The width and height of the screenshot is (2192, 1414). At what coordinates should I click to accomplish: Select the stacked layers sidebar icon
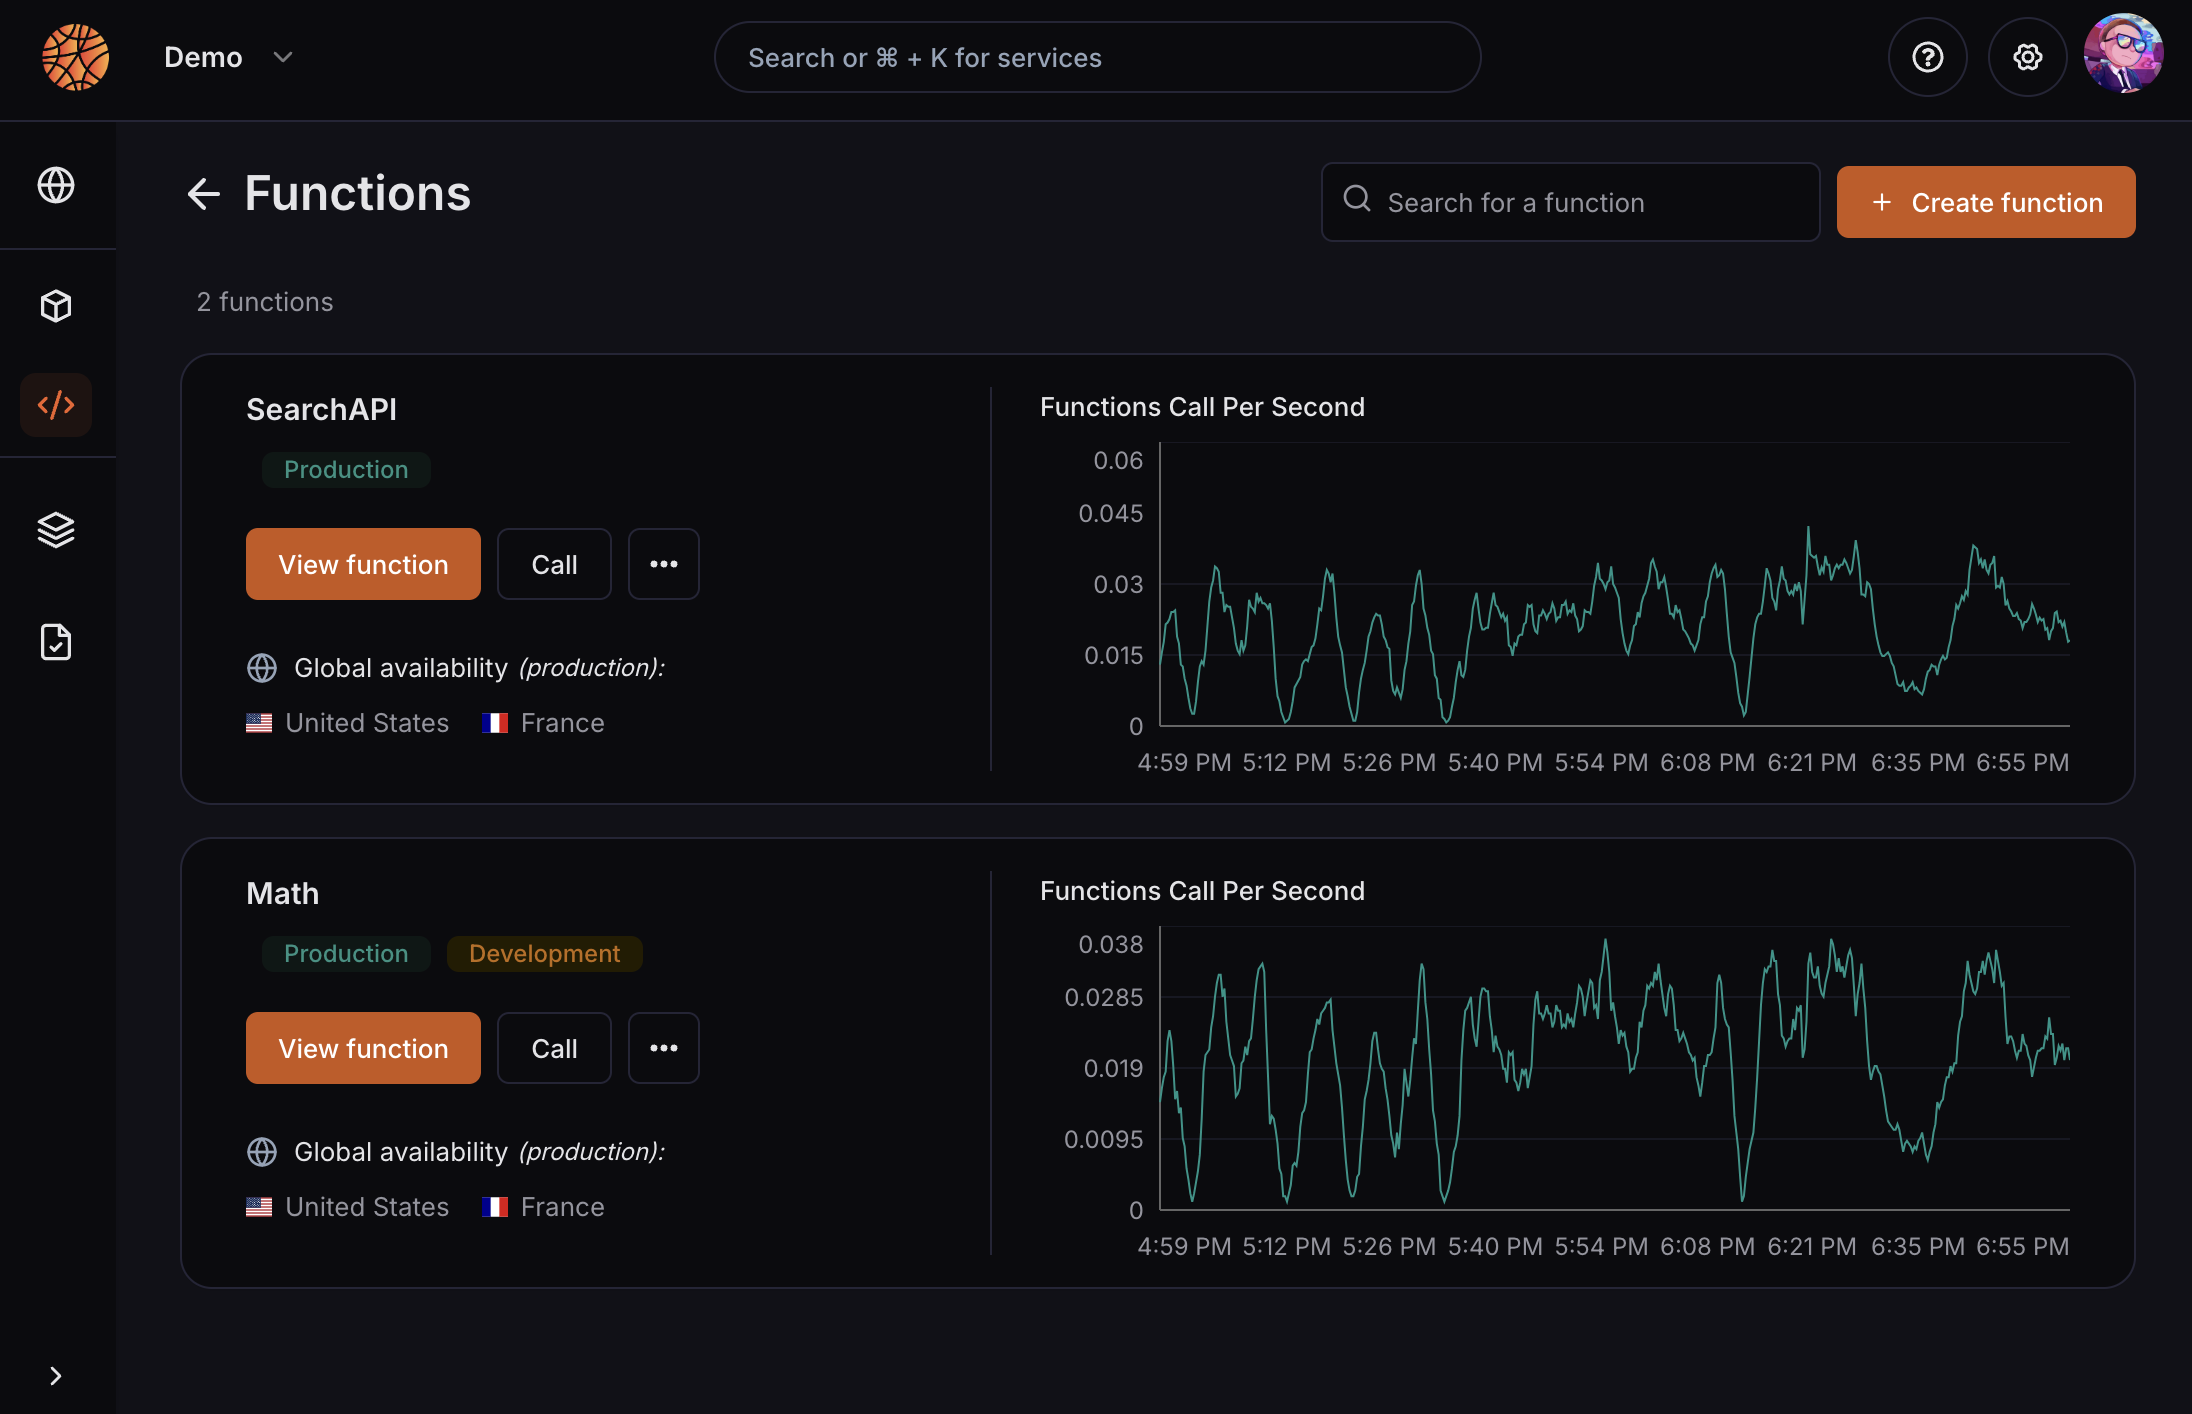56,530
